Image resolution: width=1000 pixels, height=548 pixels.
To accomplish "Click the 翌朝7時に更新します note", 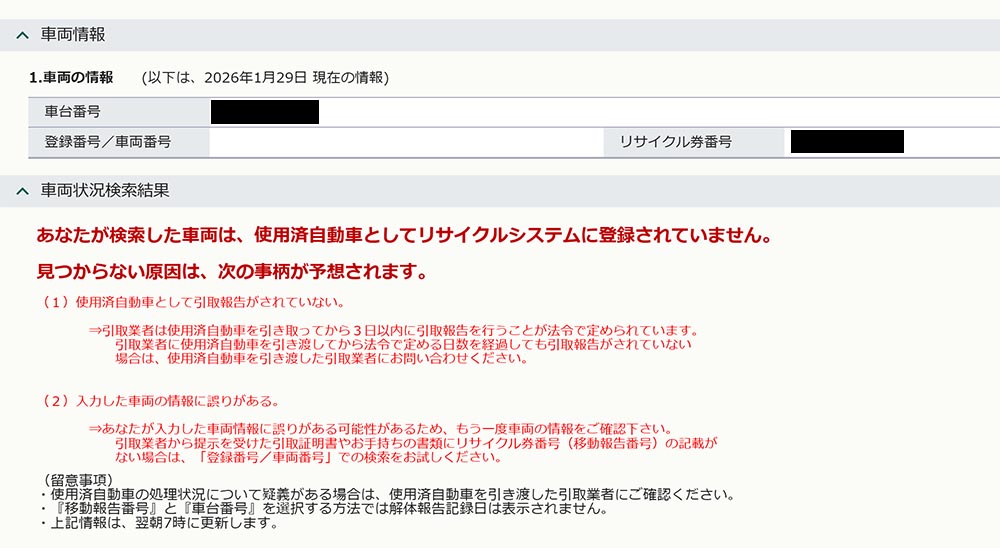I will coord(158,523).
